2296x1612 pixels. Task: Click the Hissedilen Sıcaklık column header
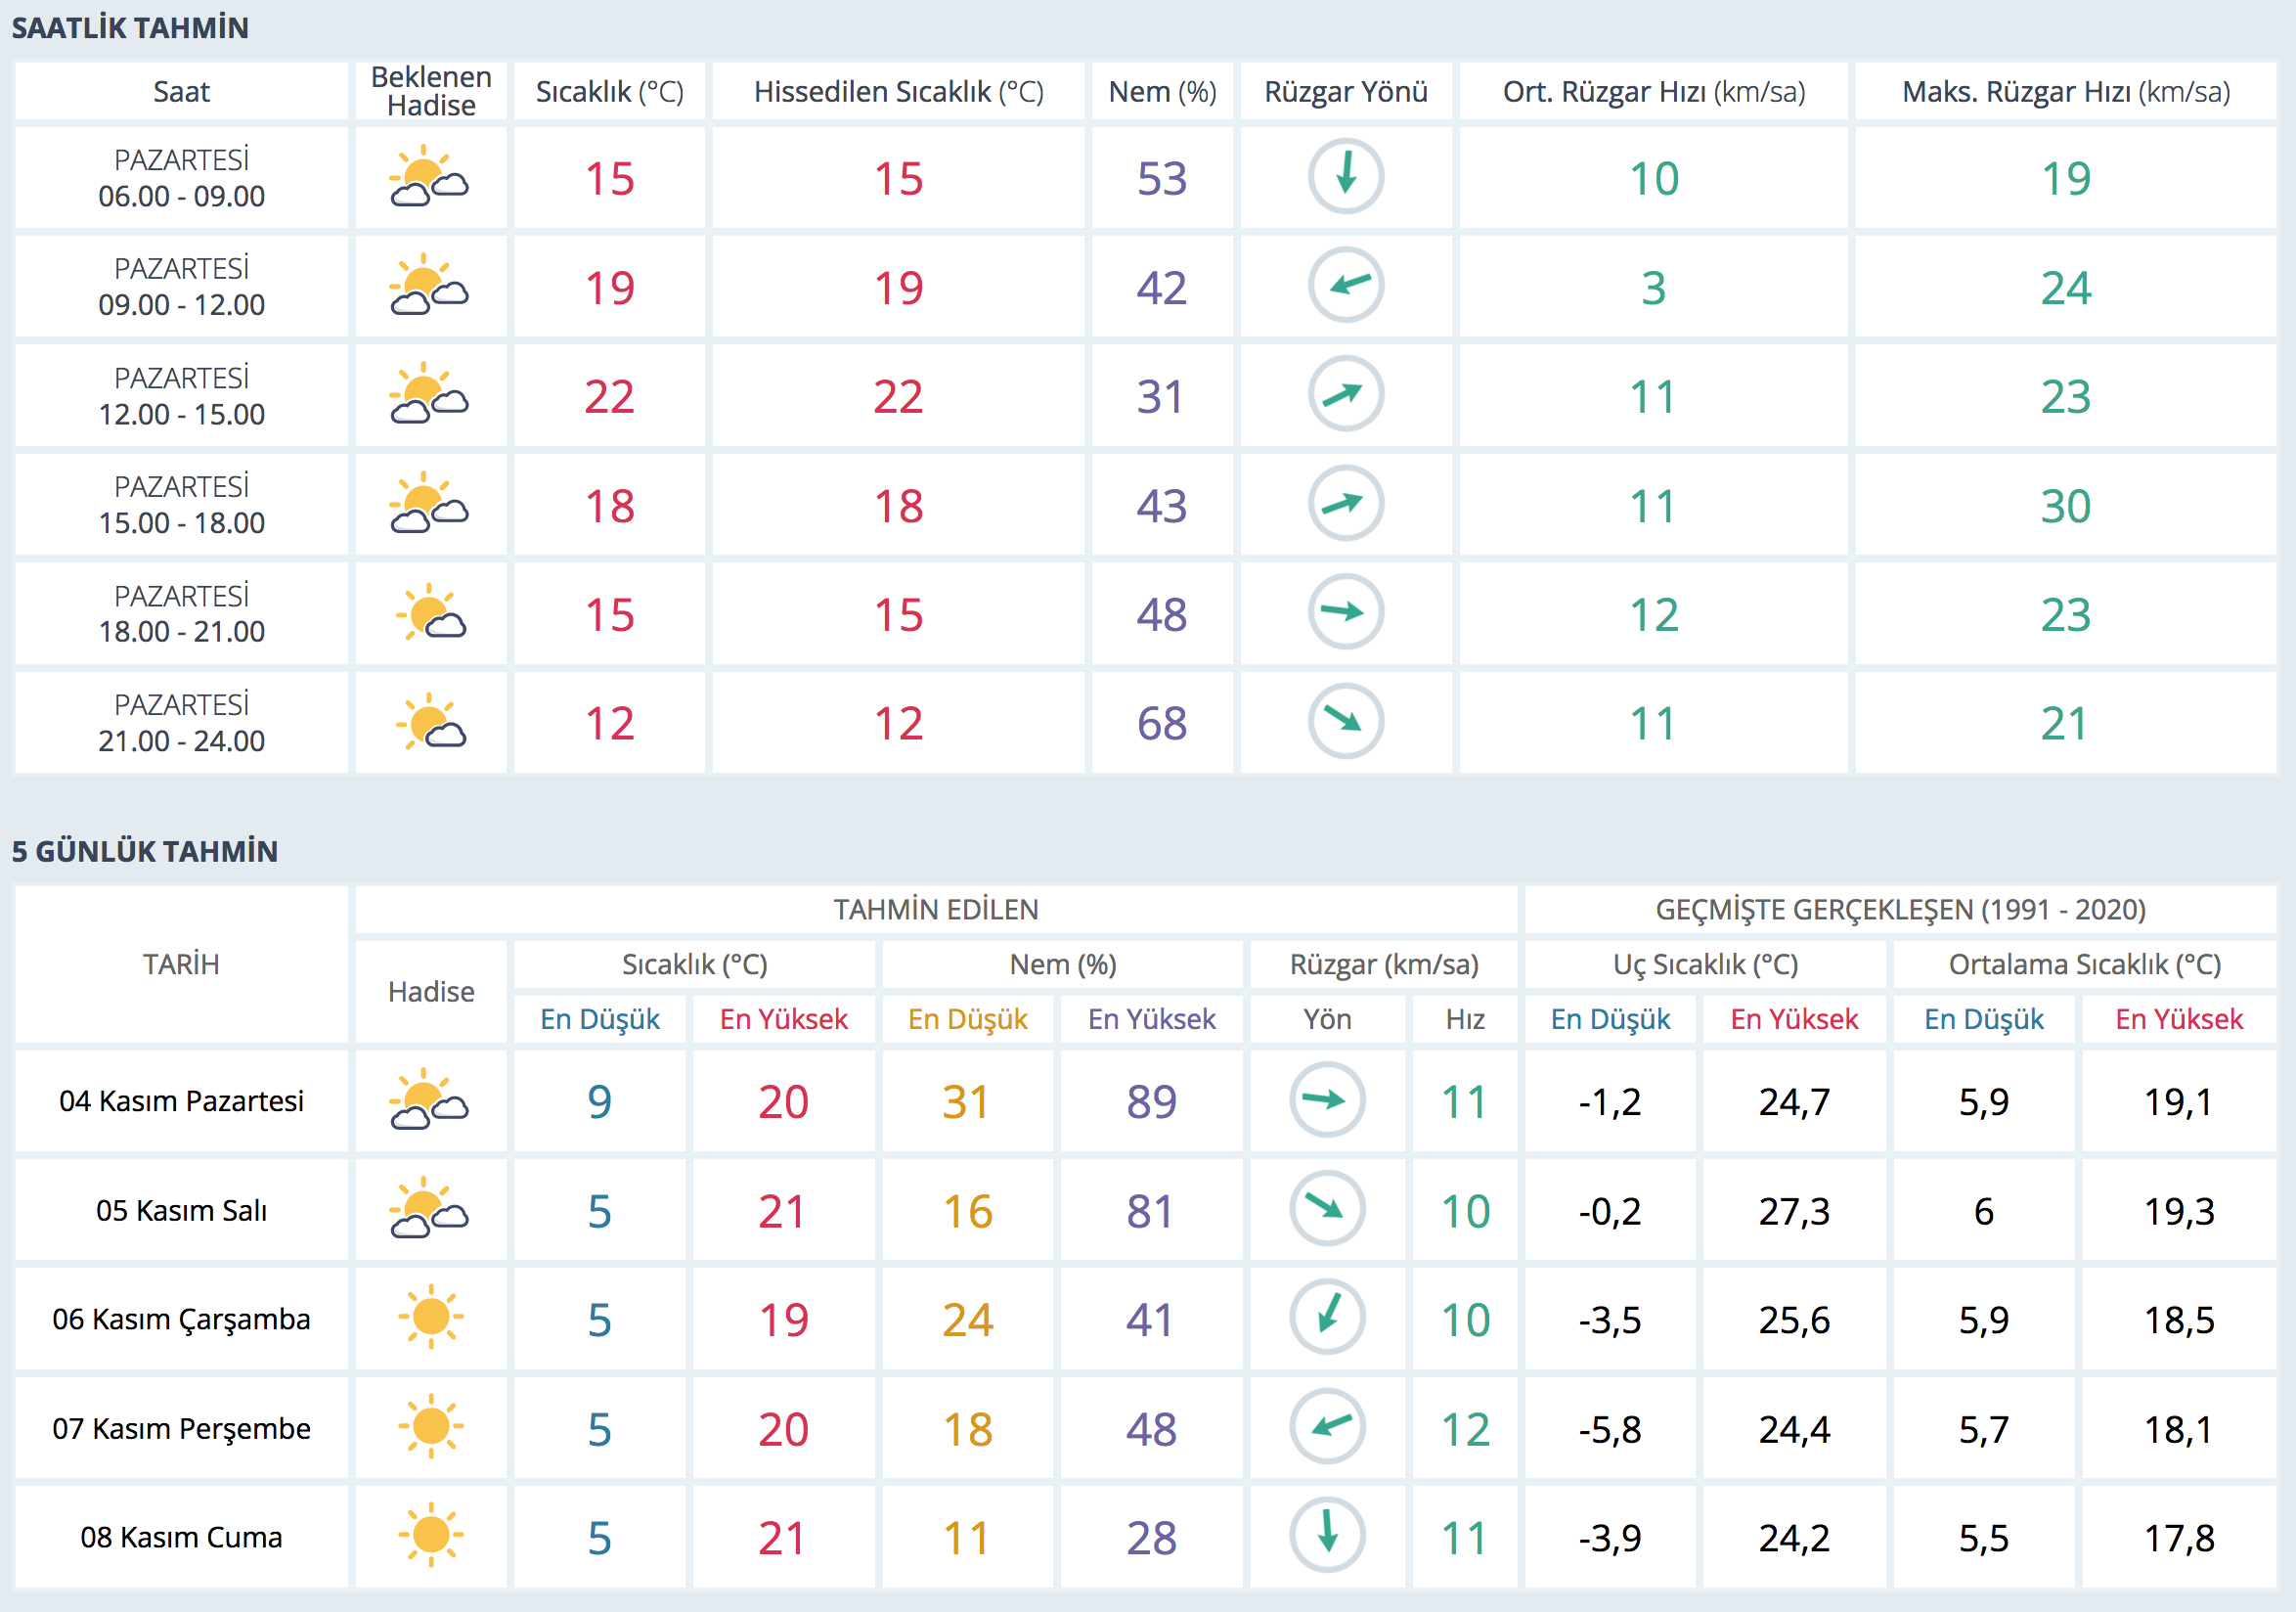tap(898, 92)
